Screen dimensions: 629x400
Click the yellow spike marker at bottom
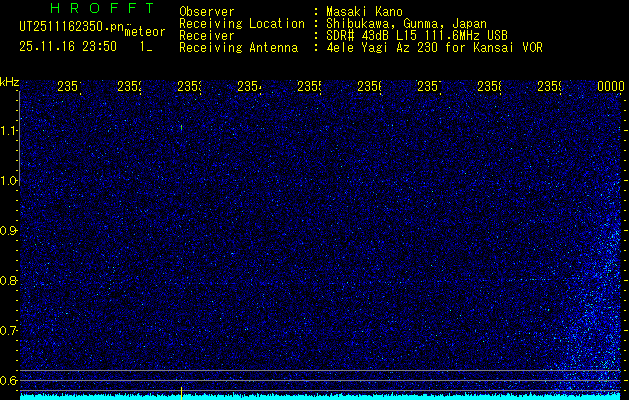[x=180, y=388]
